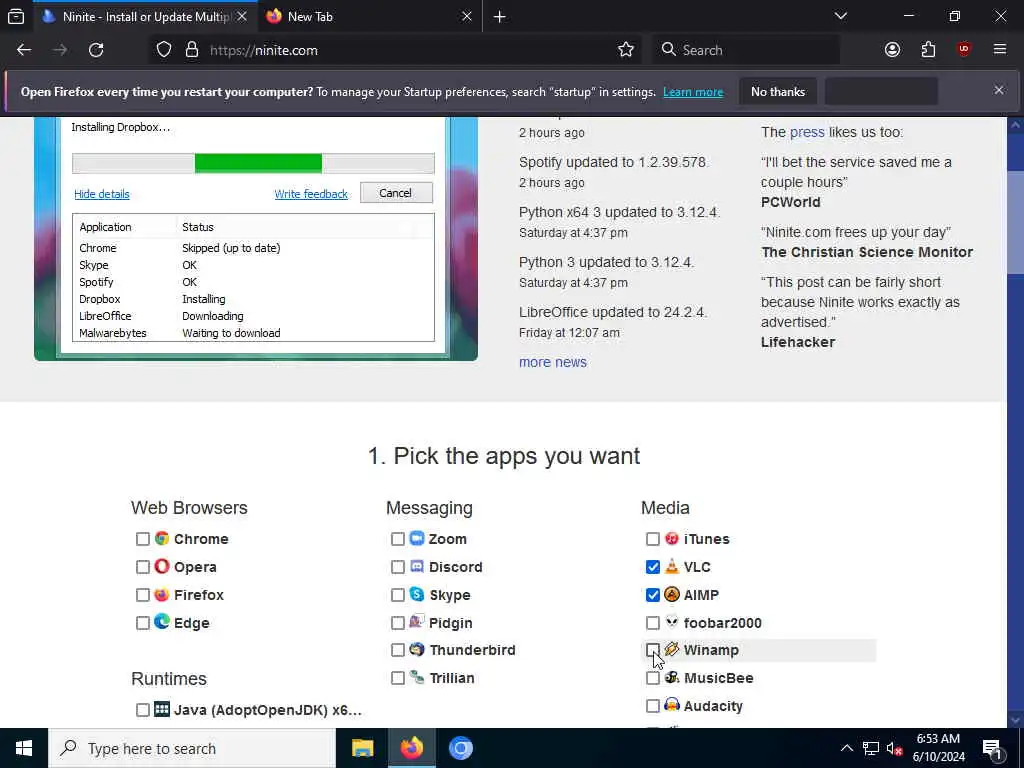Open the uBlock Origin extension icon
Image resolution: width=1024 pixels, height=768 pixels.
coord(964,50)
